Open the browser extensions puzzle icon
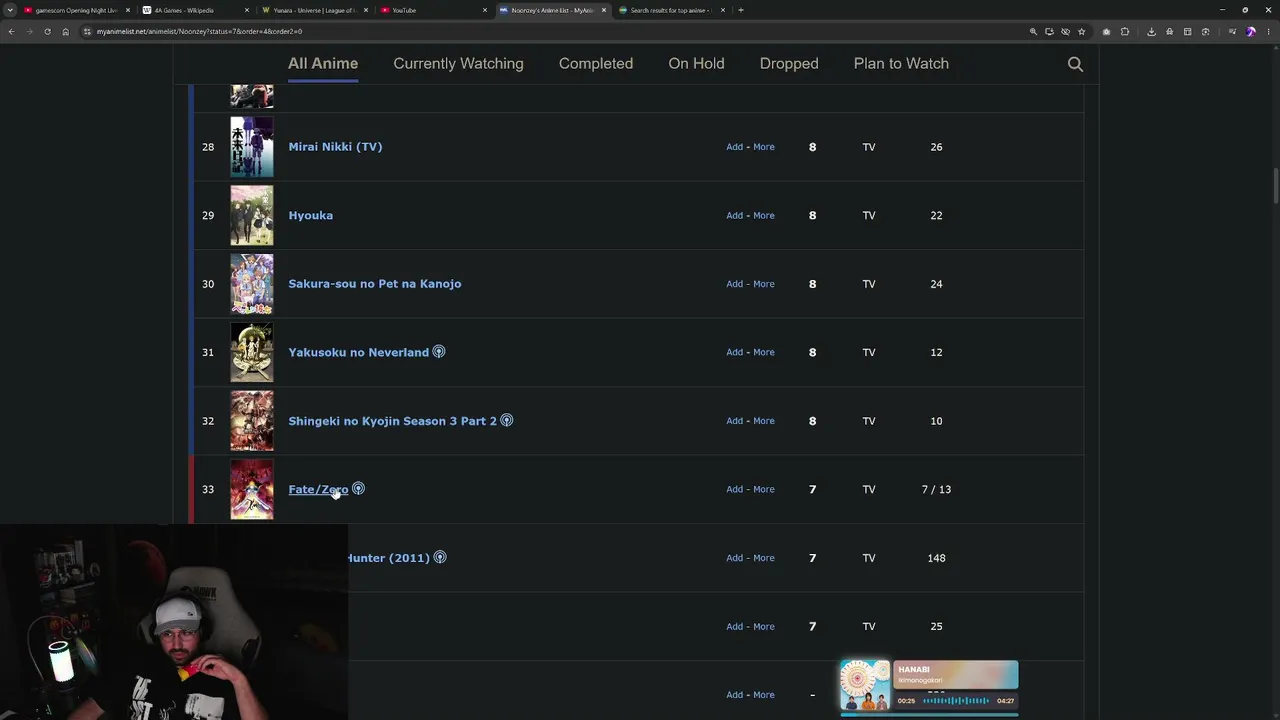 1125,31
